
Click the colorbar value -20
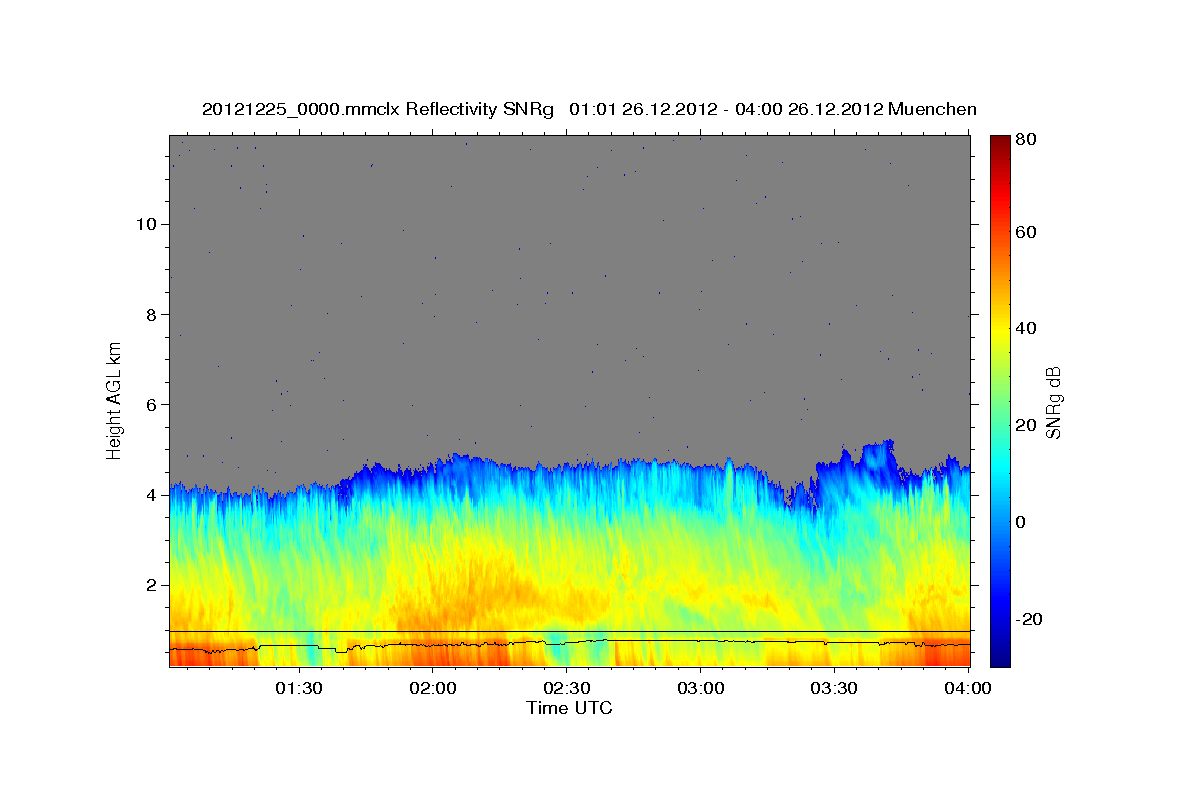click(x=1029, y=619)
